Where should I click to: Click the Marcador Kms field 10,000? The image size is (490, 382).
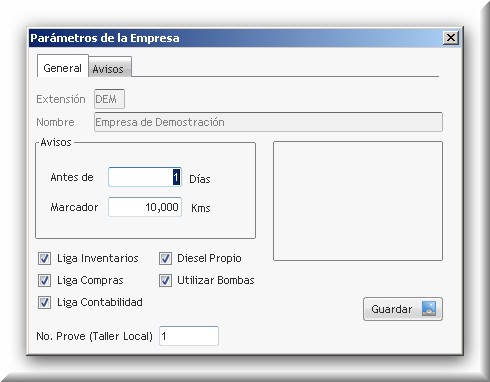[145, 207]
